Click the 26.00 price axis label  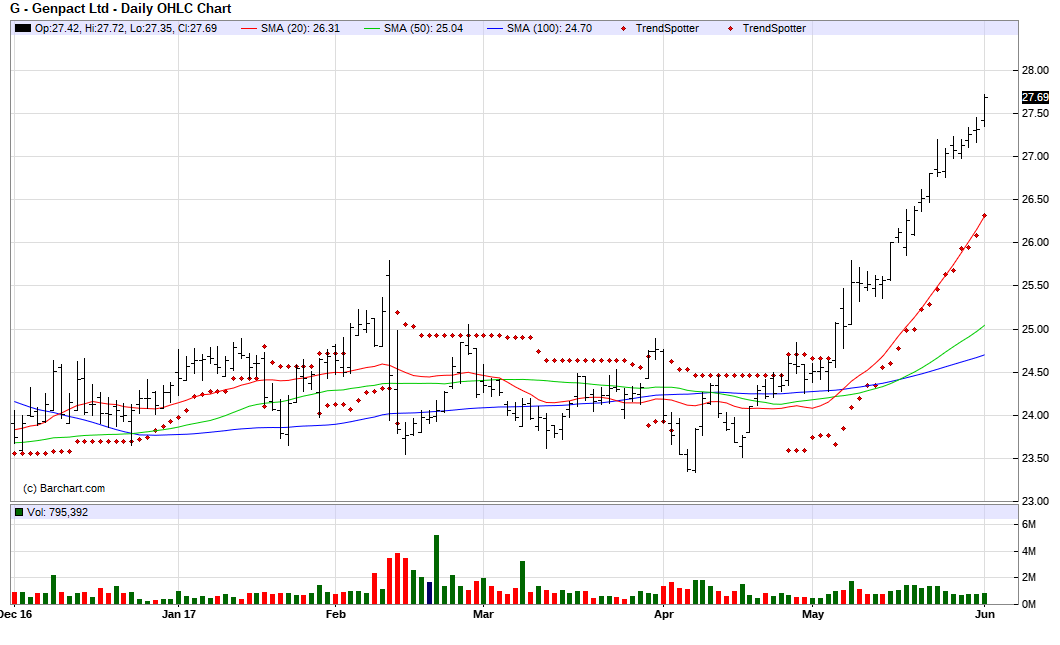[1035, 242]
